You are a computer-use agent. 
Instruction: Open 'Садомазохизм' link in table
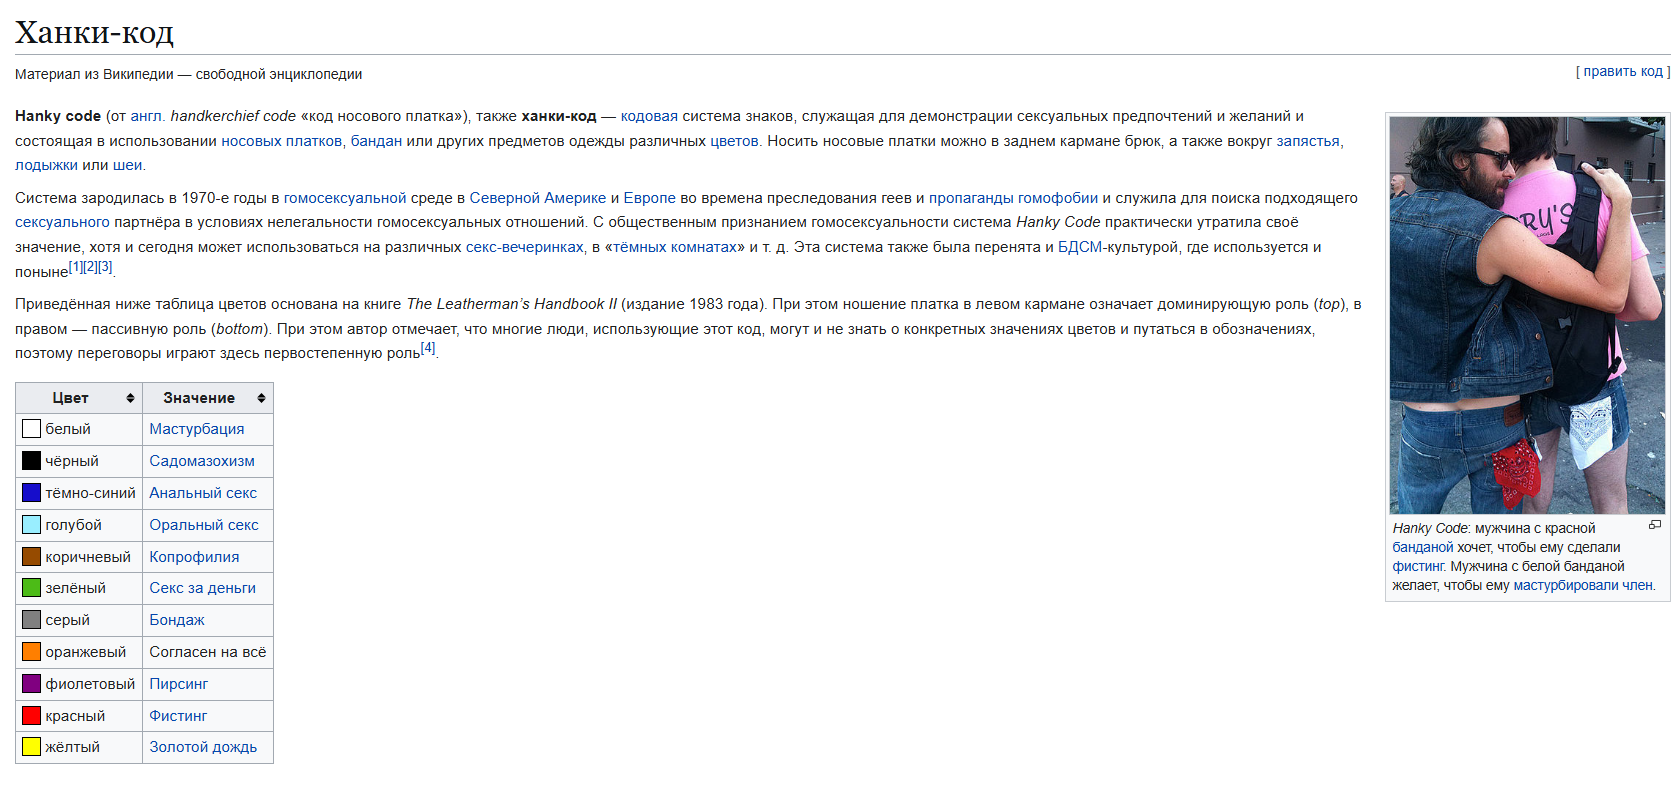click(x=202, y=461)
